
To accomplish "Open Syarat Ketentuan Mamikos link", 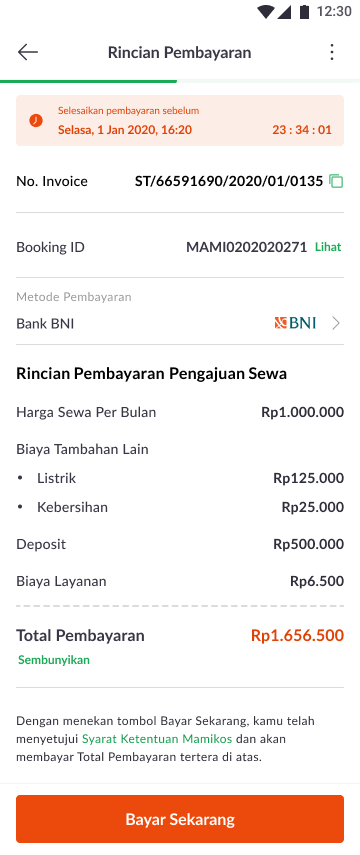I will [x=157, y=739].
